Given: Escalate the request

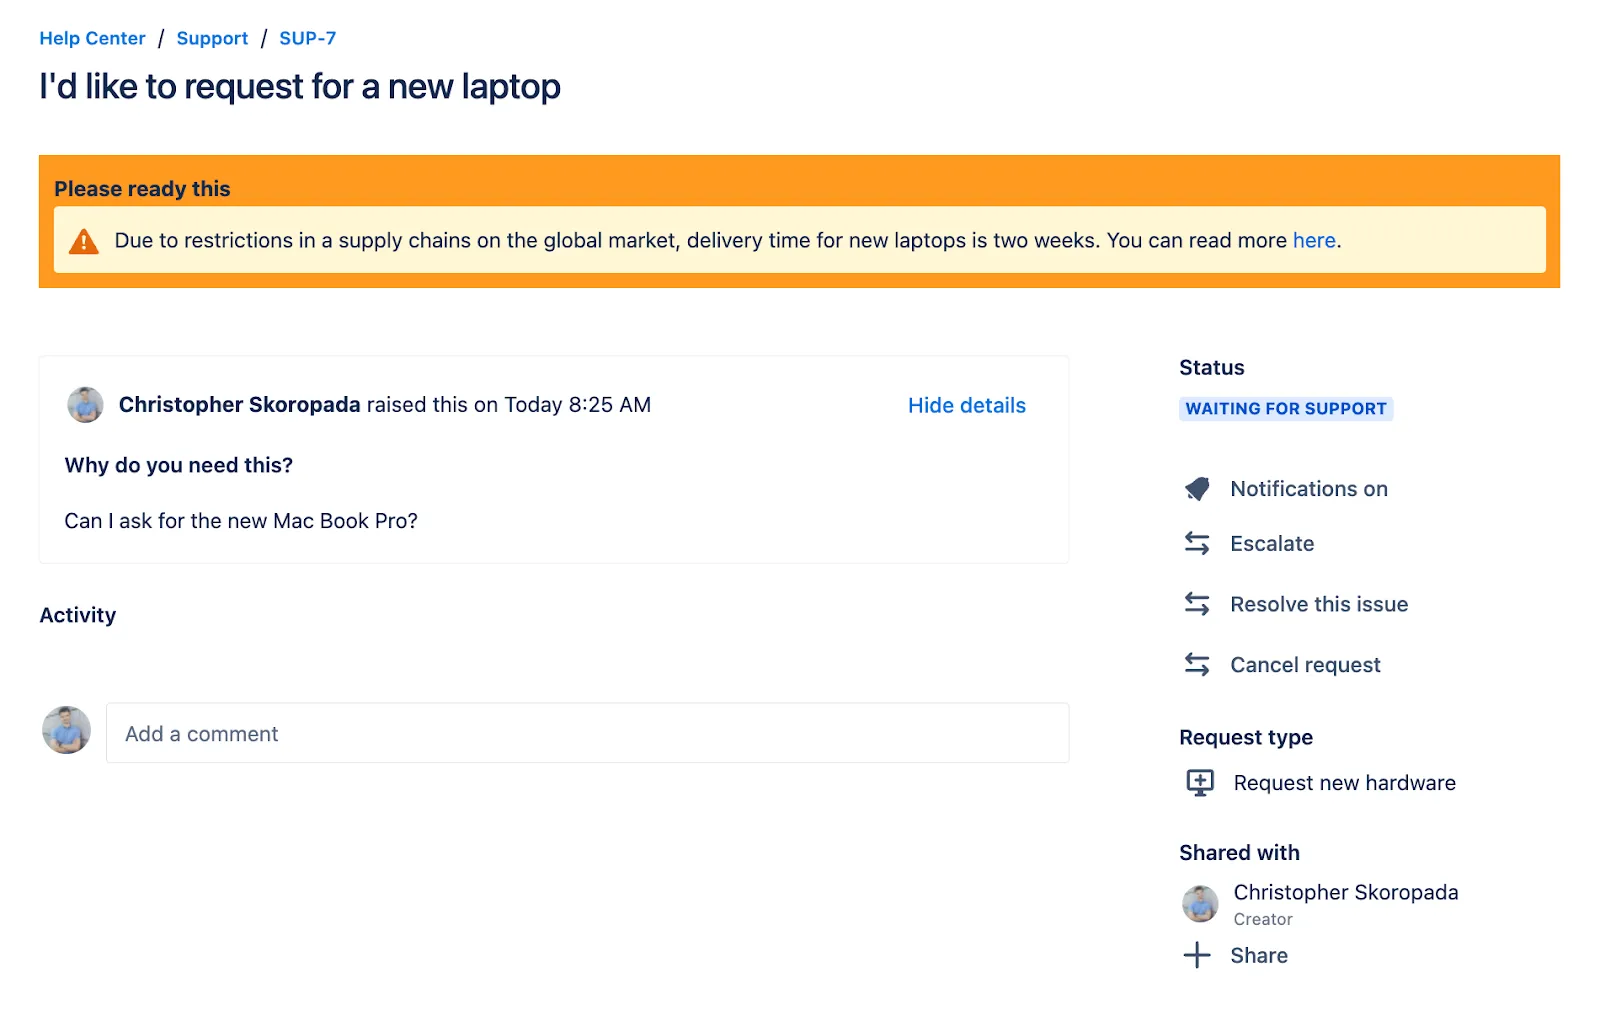Looking at the screenshot, I should 1272,543.
